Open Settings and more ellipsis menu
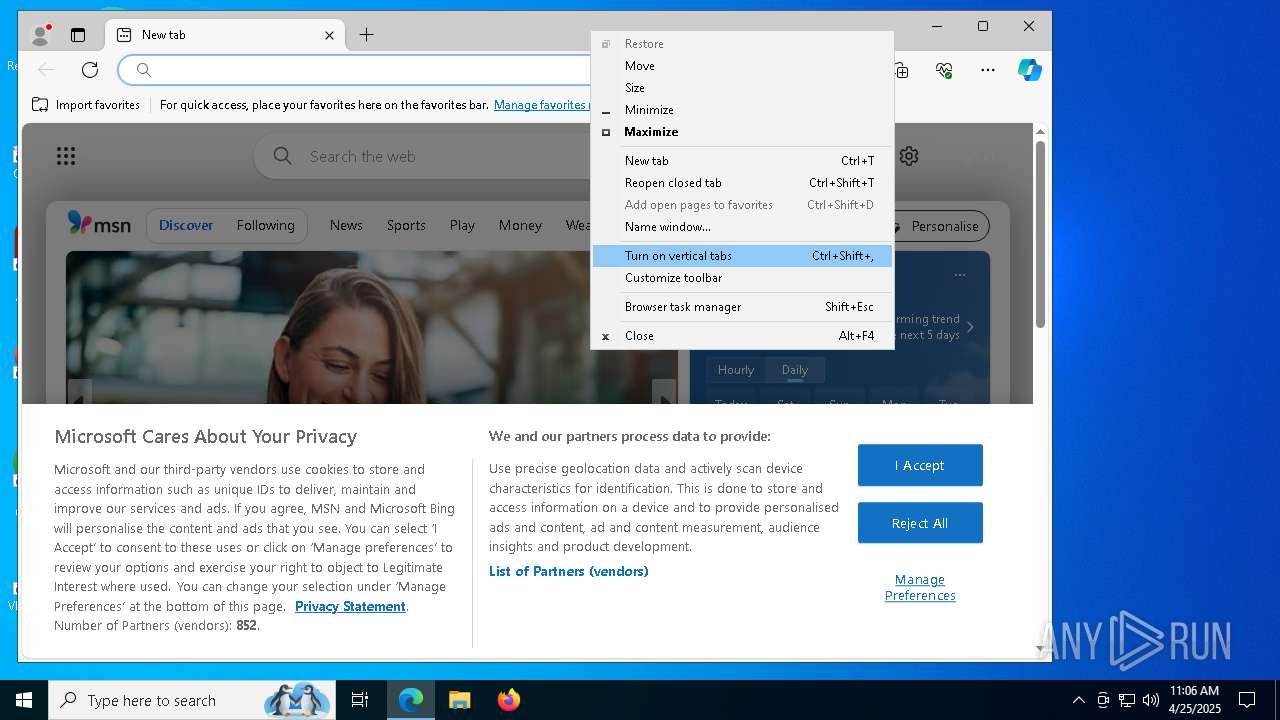The image size is (1280, 720). pyautogui.click(x=988, y=70)
